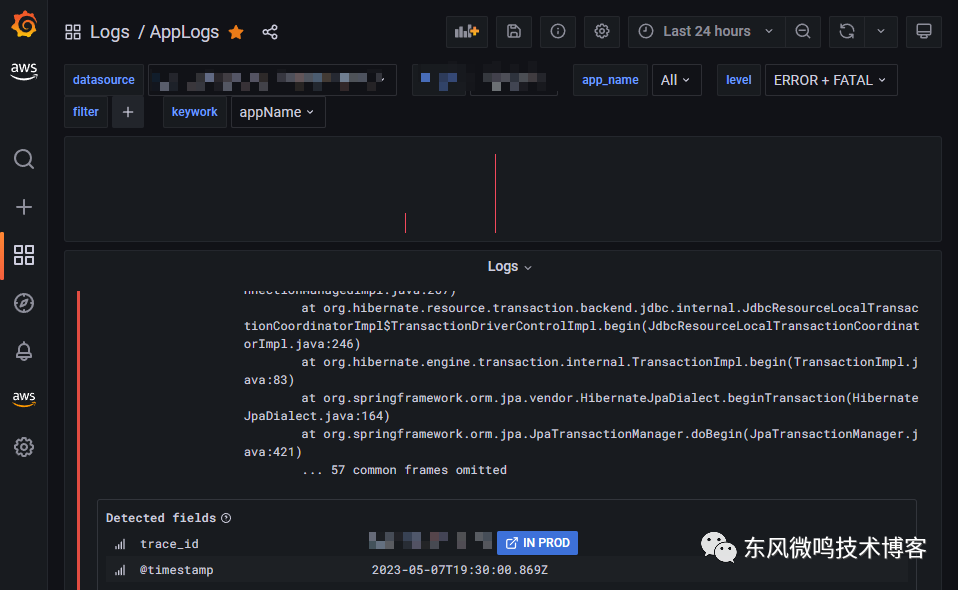This screenshot has width=958, height=590.
Task: Open the level ERROR + FATAL dropdown
Action: click(831, 80)
